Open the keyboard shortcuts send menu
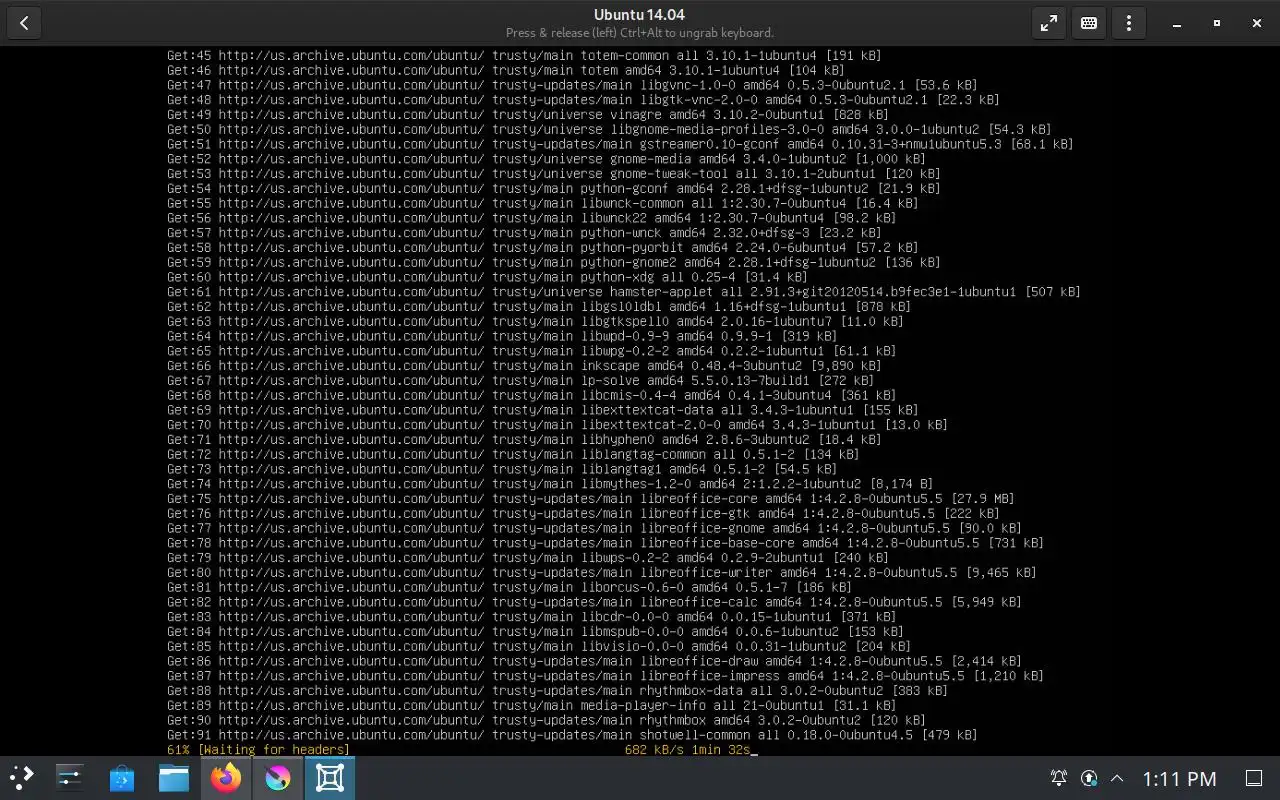1280x800 pixels. 1089,23
